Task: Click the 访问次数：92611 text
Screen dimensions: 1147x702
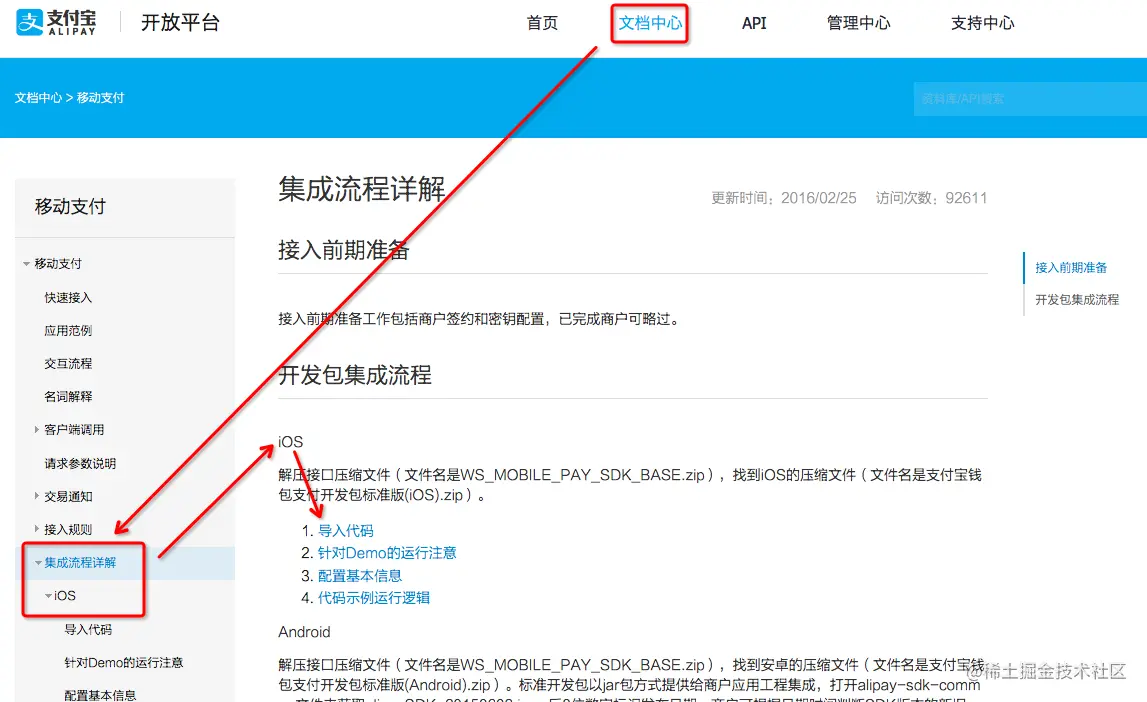Action: [931, 198]
